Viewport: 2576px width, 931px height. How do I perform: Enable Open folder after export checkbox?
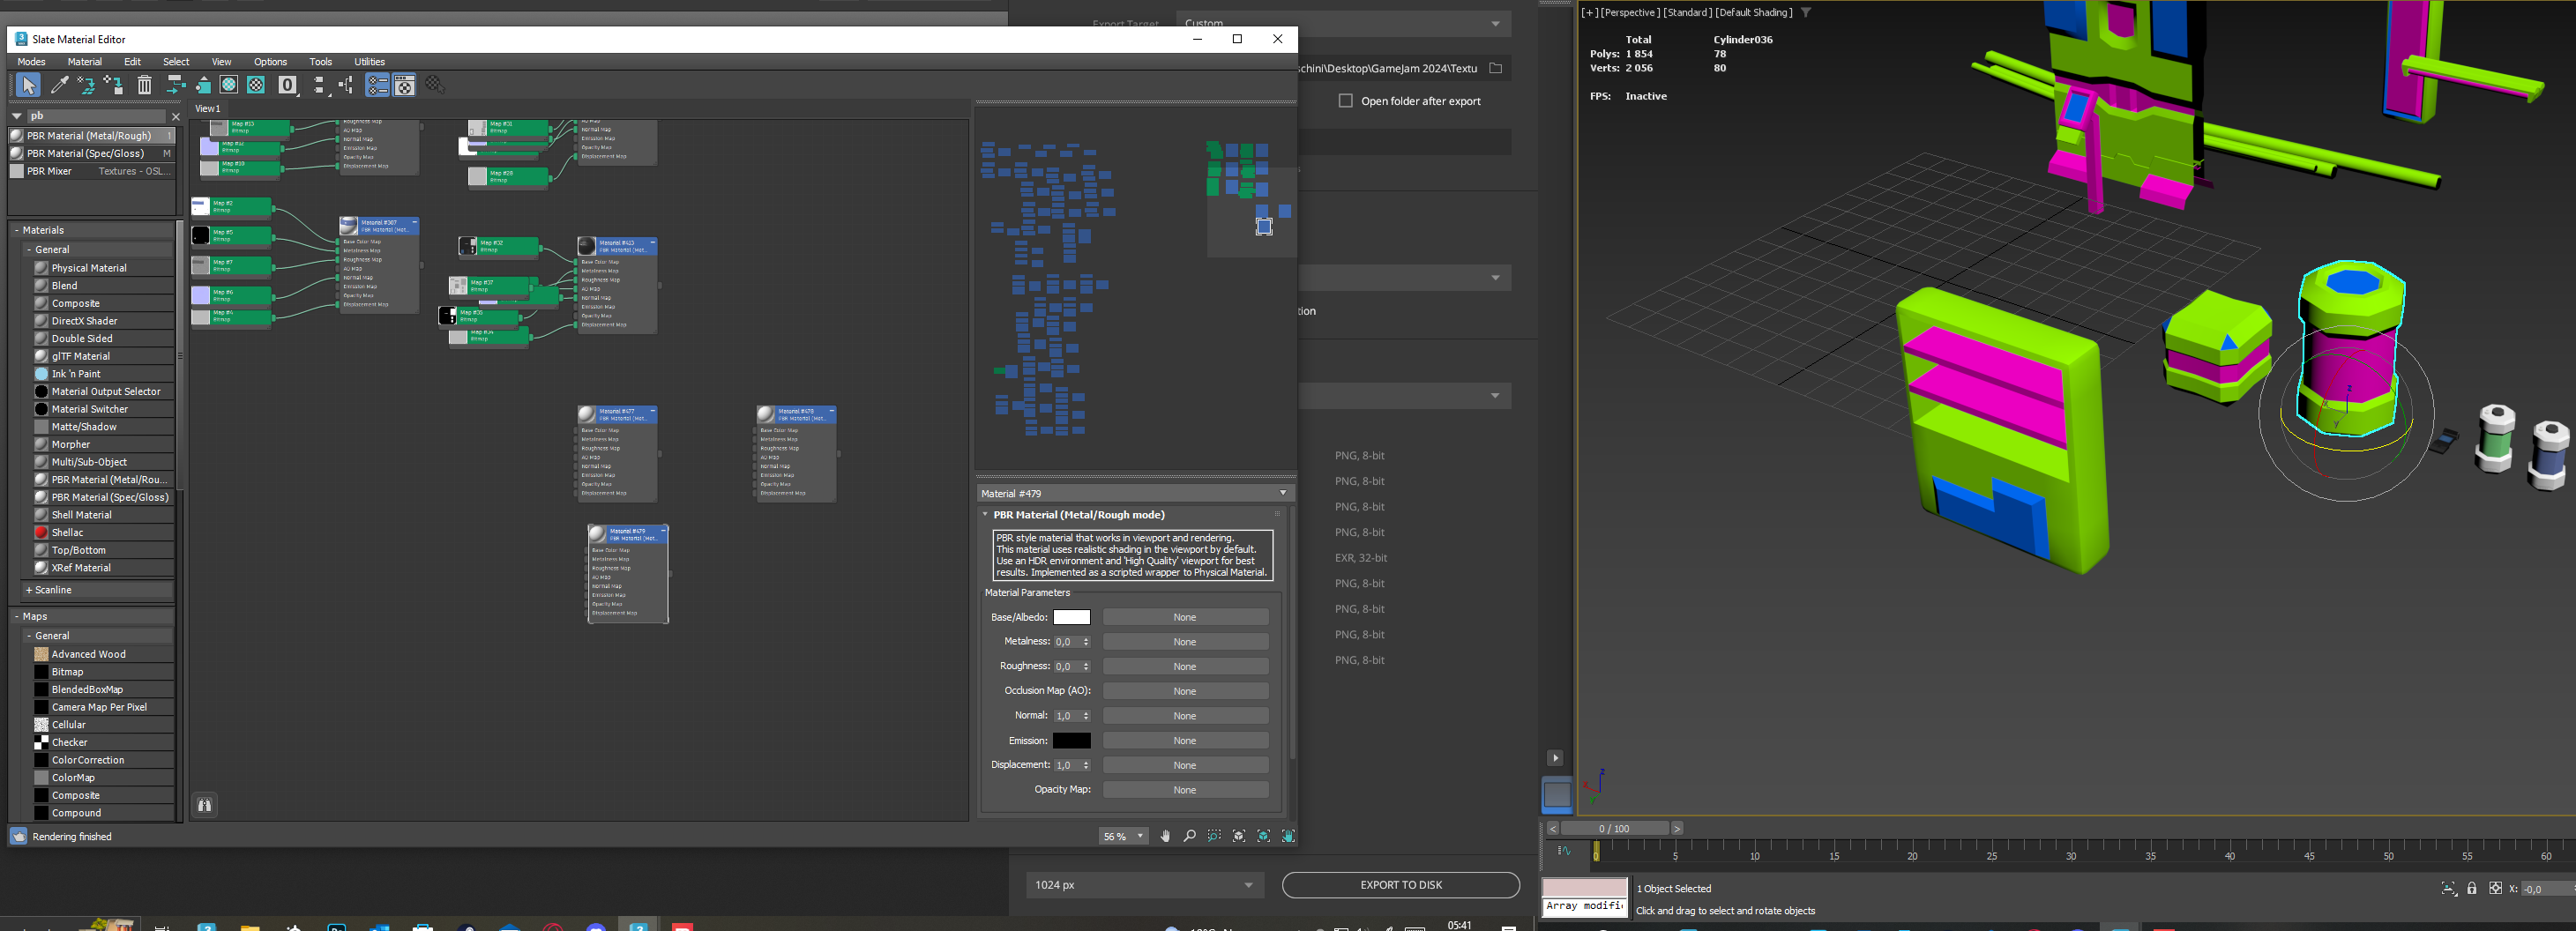(1346, 101)
